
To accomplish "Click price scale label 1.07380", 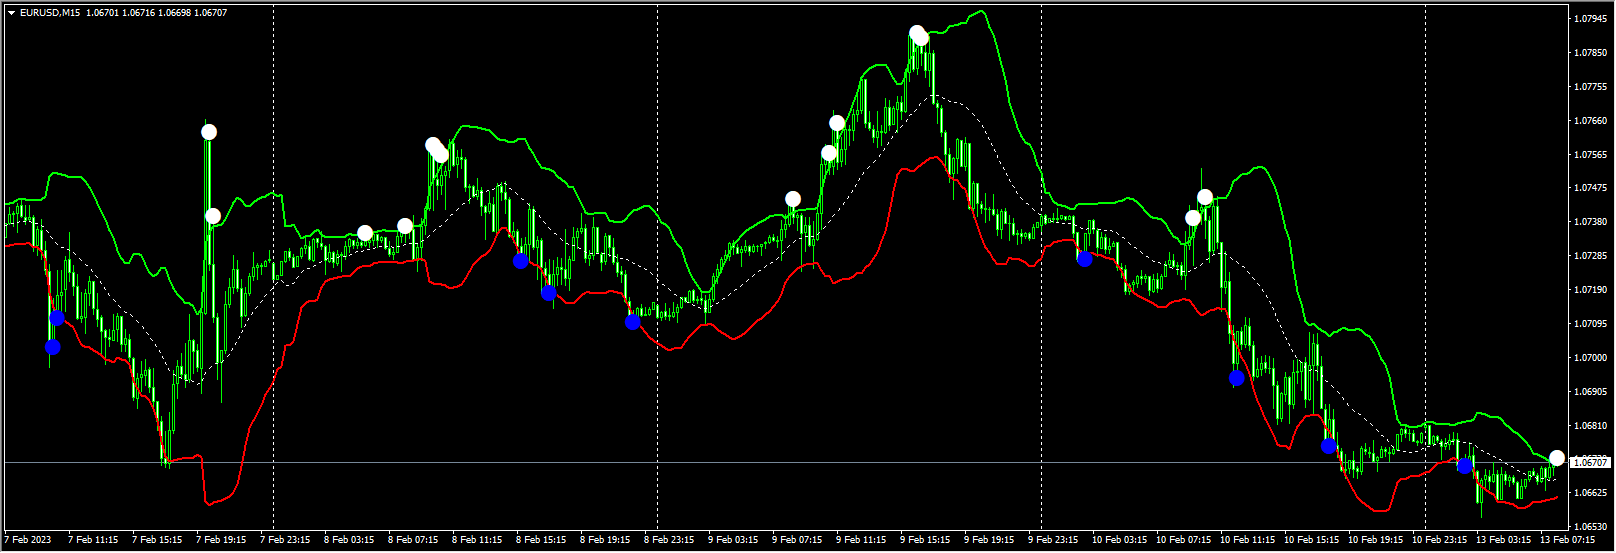I will tap(1589, 222).
